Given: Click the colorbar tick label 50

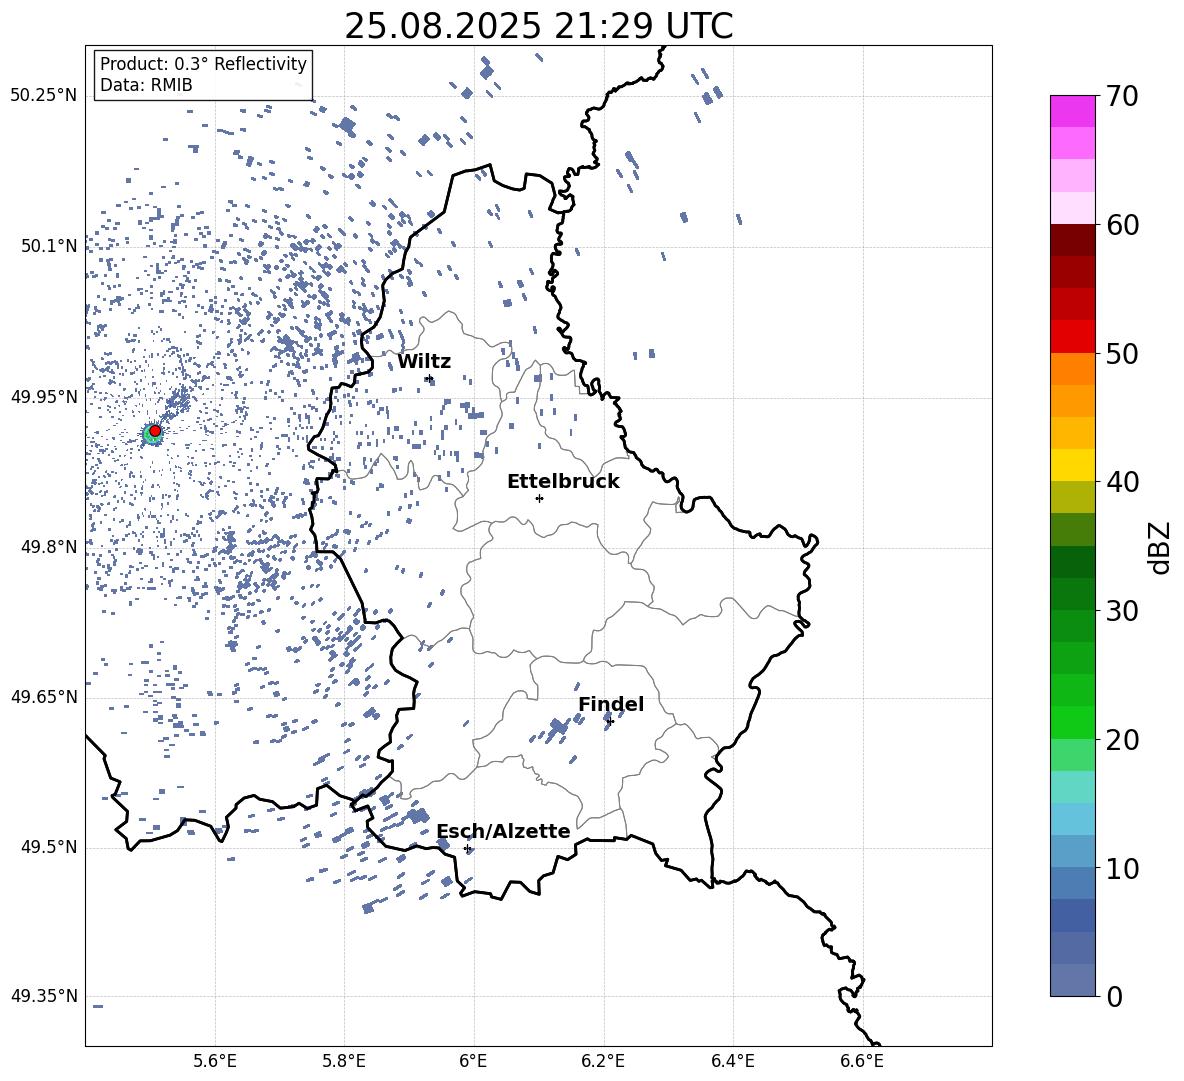Looking at the screenshot, I should coord(1122,353).
